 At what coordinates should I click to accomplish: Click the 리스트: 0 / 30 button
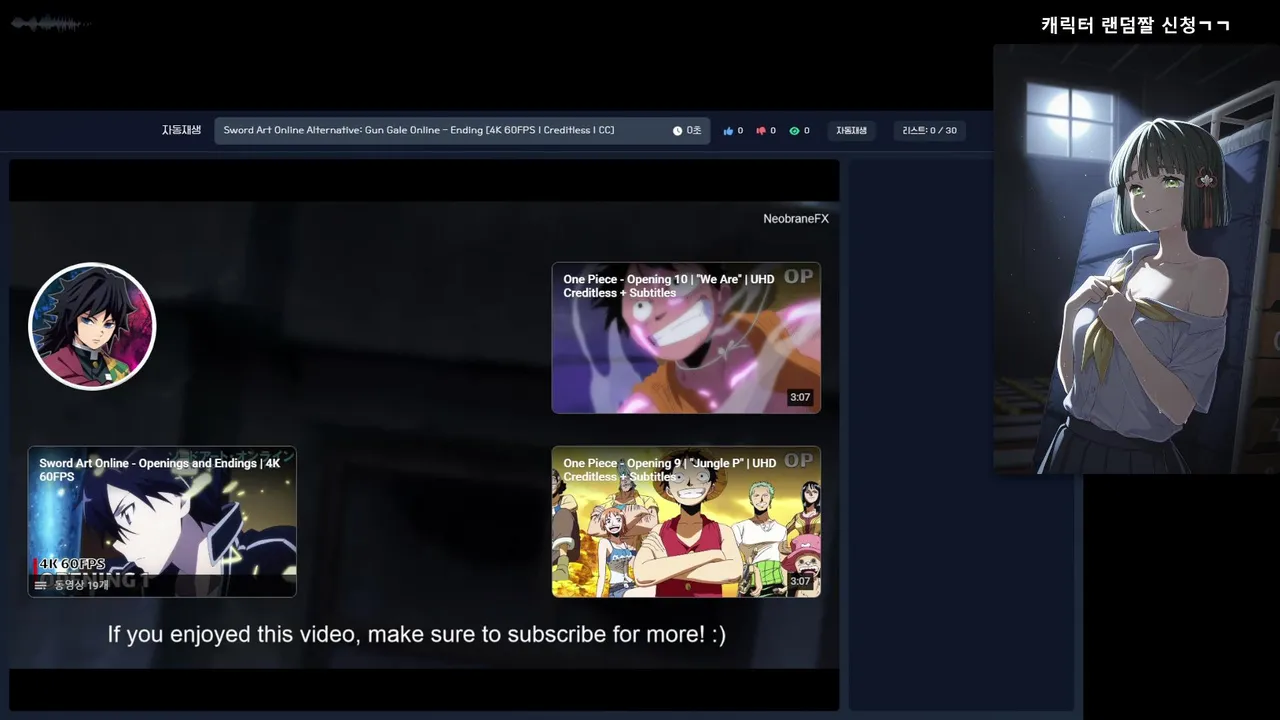click(929, 131)
